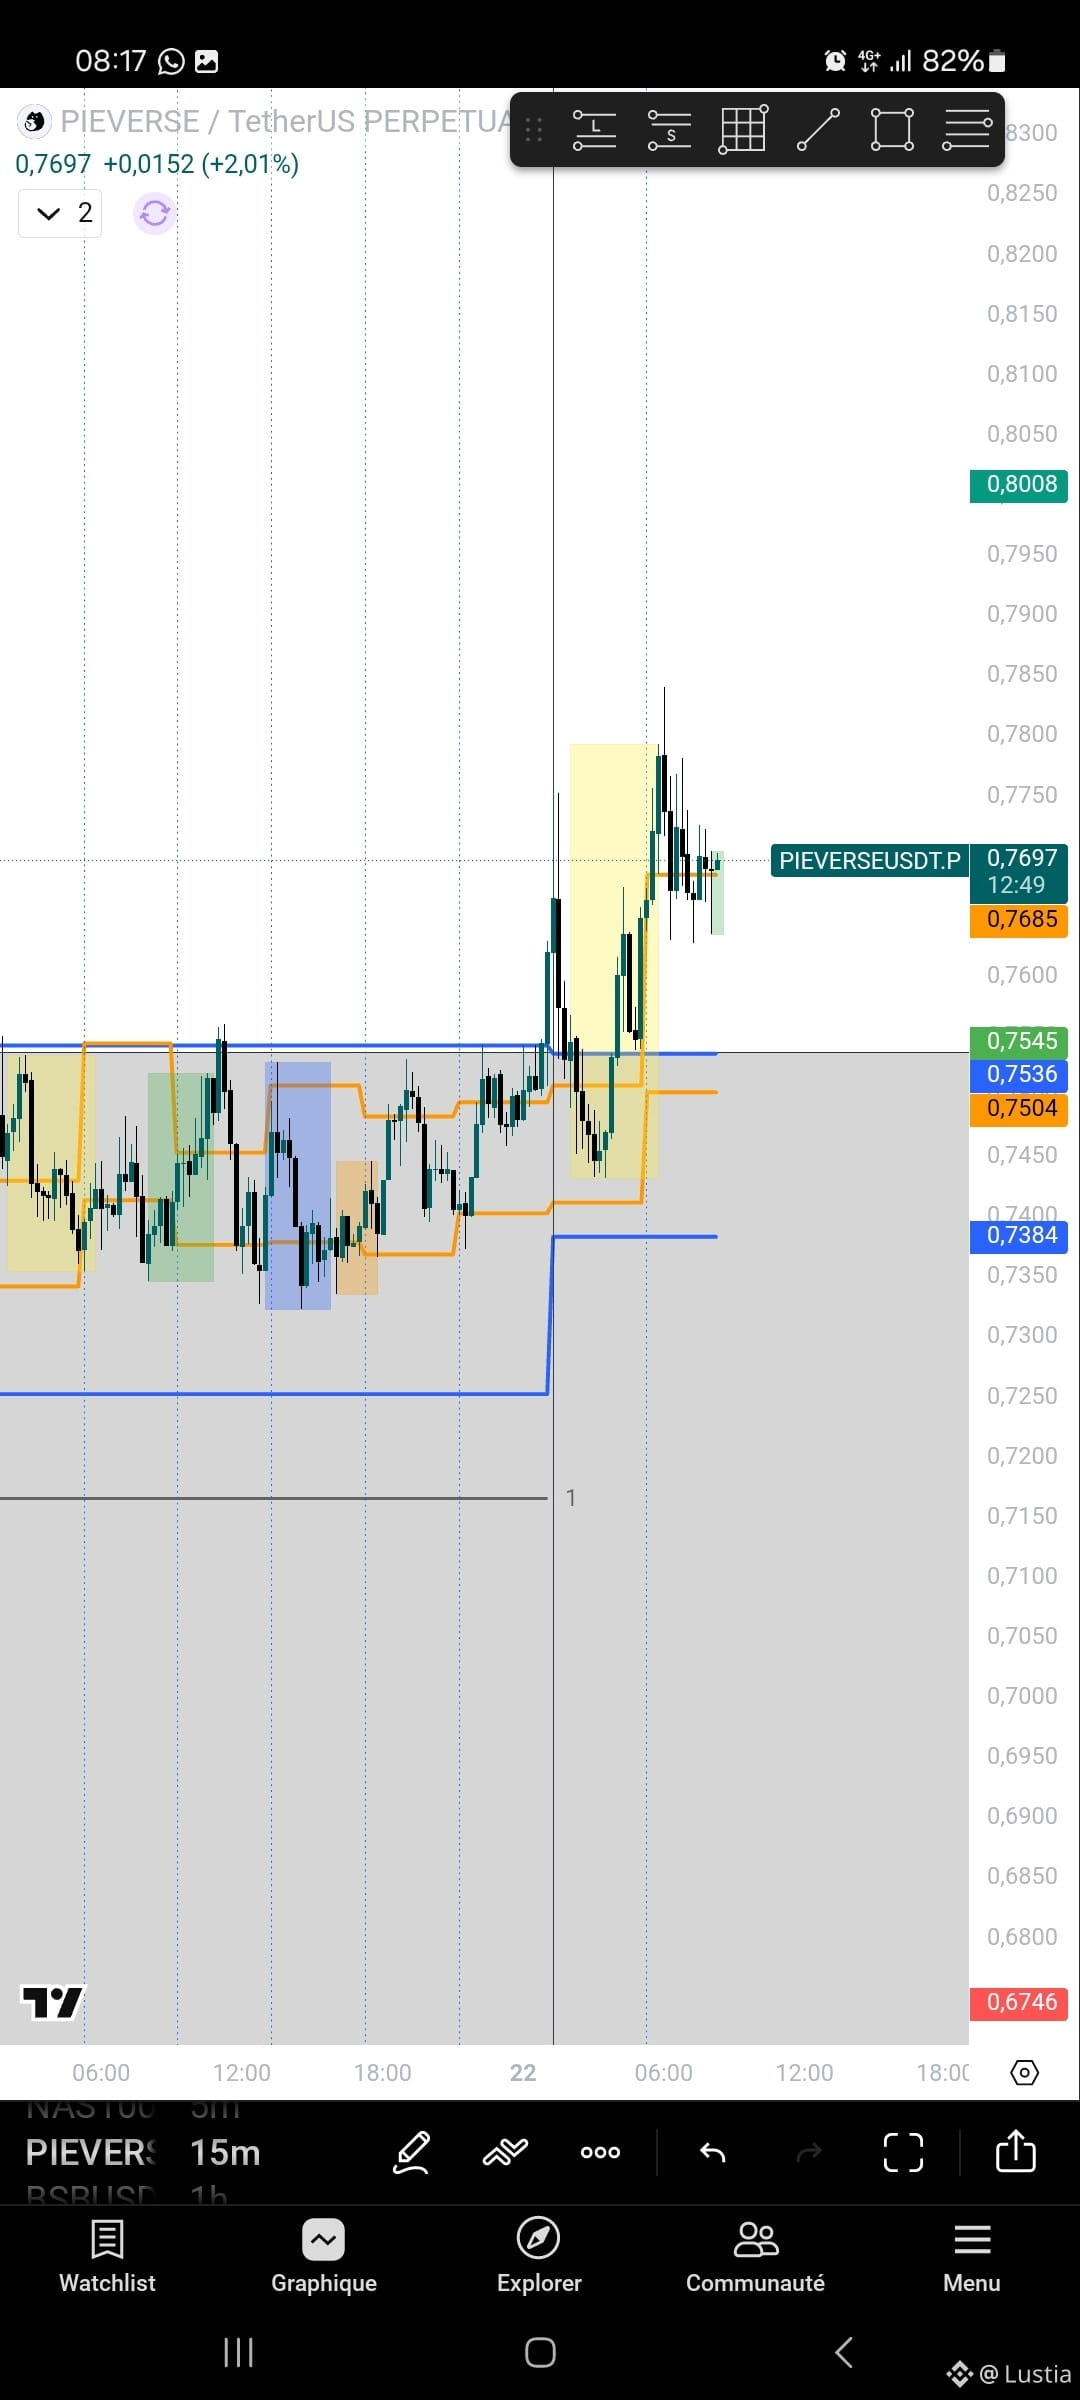Tap the PIEVERSEUSDT.P symbol label
This screenshot has width=1080, height=2400.
tap(869, 861)
